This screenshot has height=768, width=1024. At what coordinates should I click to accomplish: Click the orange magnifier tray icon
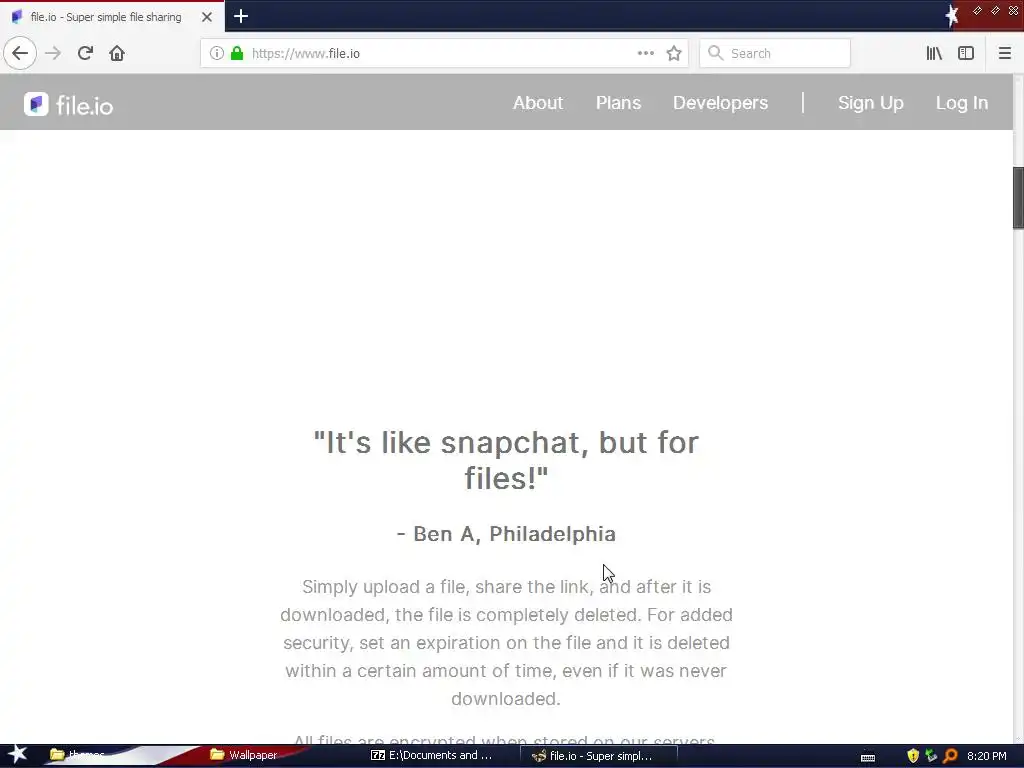coord(950,756)
